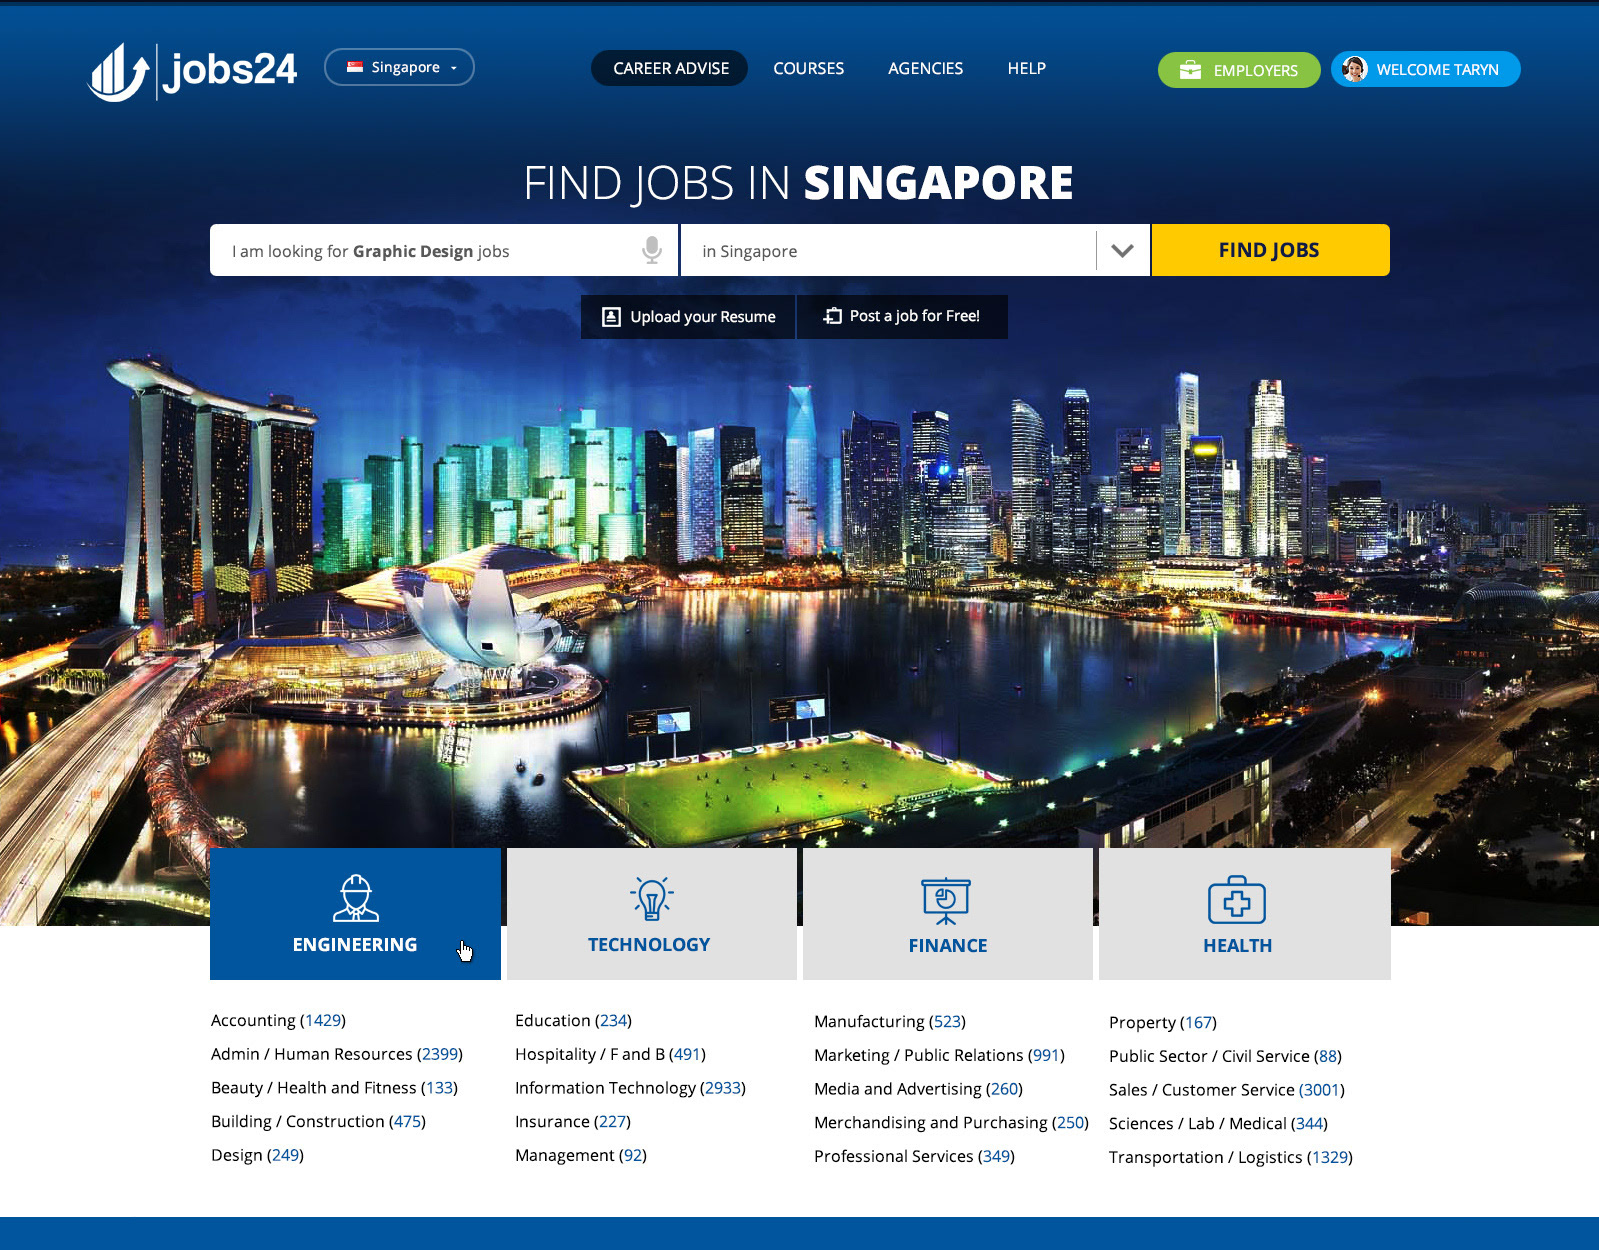The width and height of the screenshot is (1599, 1250).
Task: Open Admin / Human Resources (2399) link
Action: [x=337, y=1054]
